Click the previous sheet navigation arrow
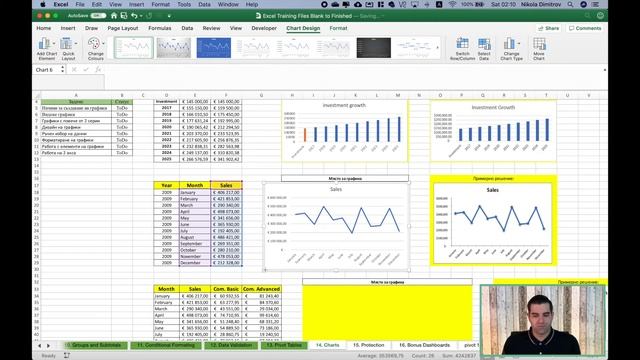Image resolution: width=640 pixels, height=360 pixels. tap(40, 346)
